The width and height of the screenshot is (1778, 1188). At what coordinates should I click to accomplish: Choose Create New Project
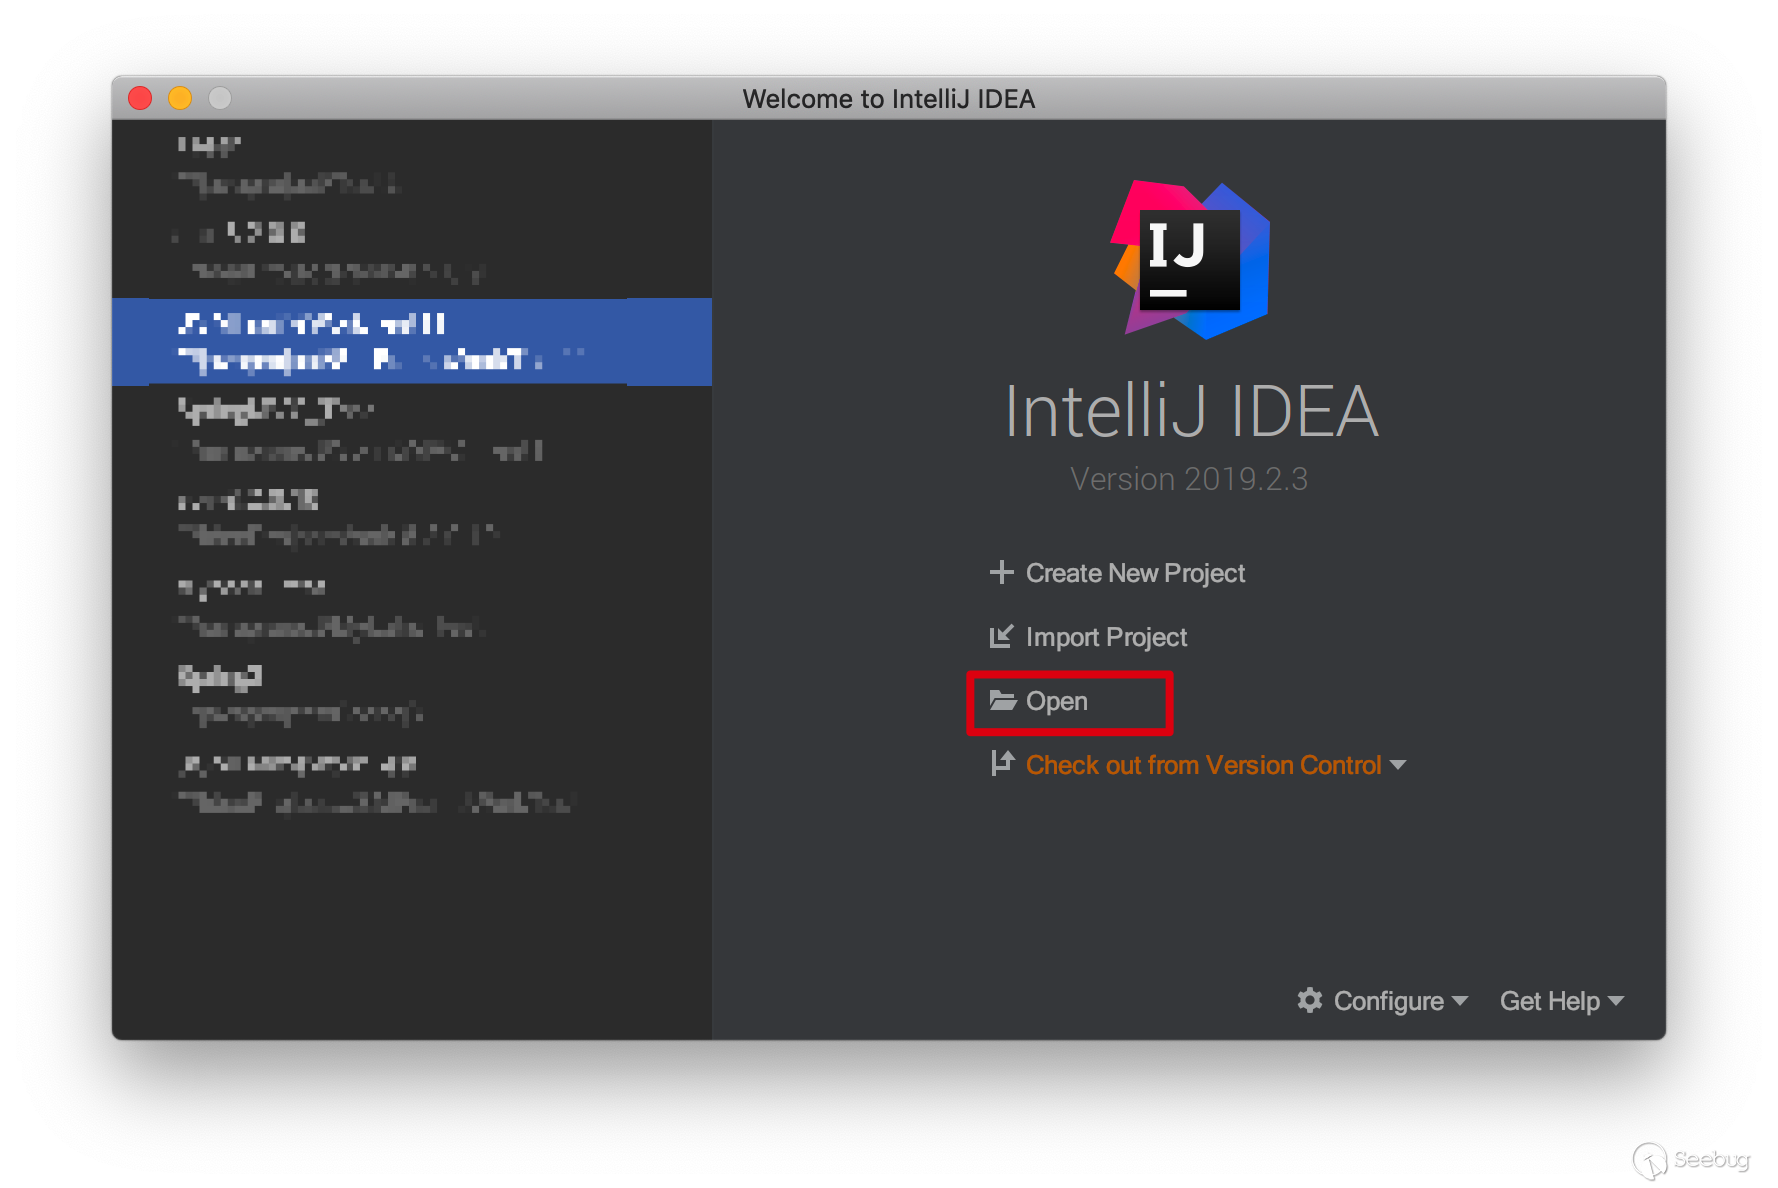pos(1135,573)
